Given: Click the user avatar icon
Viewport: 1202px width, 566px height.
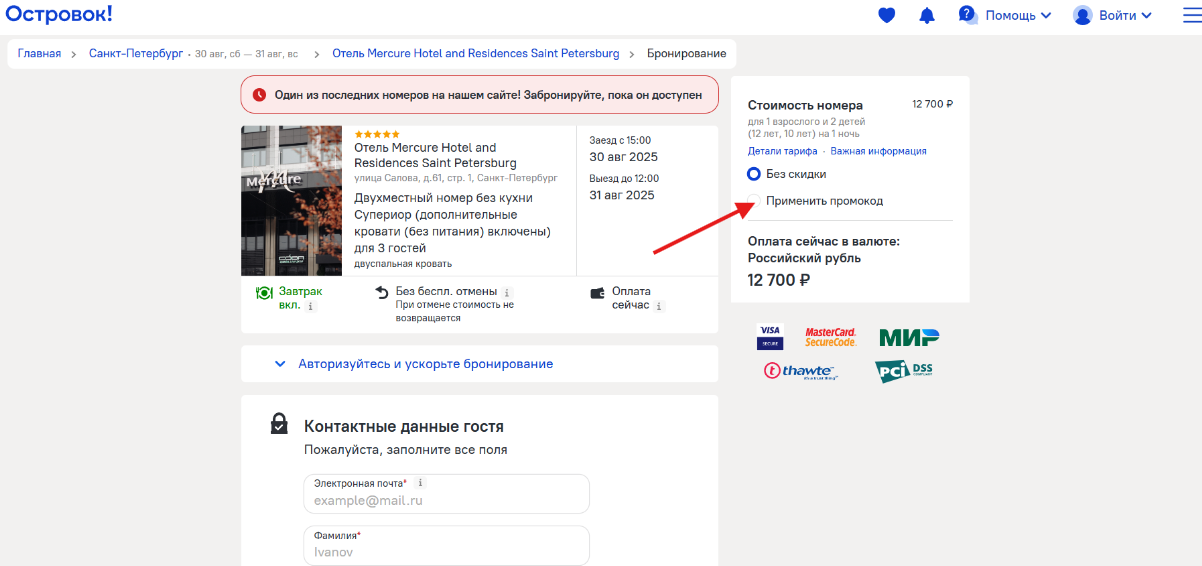Looking at the screenshot, I should click(x=1082, y=15).
